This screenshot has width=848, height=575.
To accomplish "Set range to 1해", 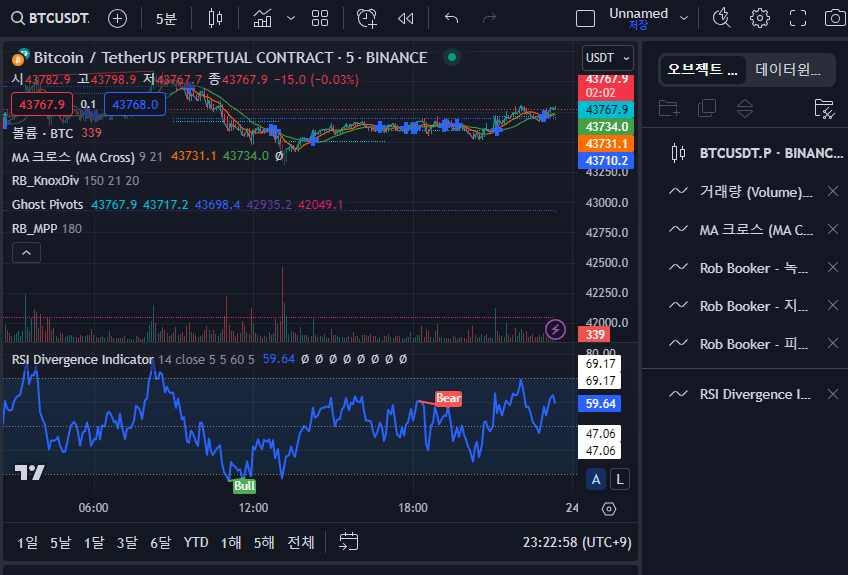I will point(231,543).
